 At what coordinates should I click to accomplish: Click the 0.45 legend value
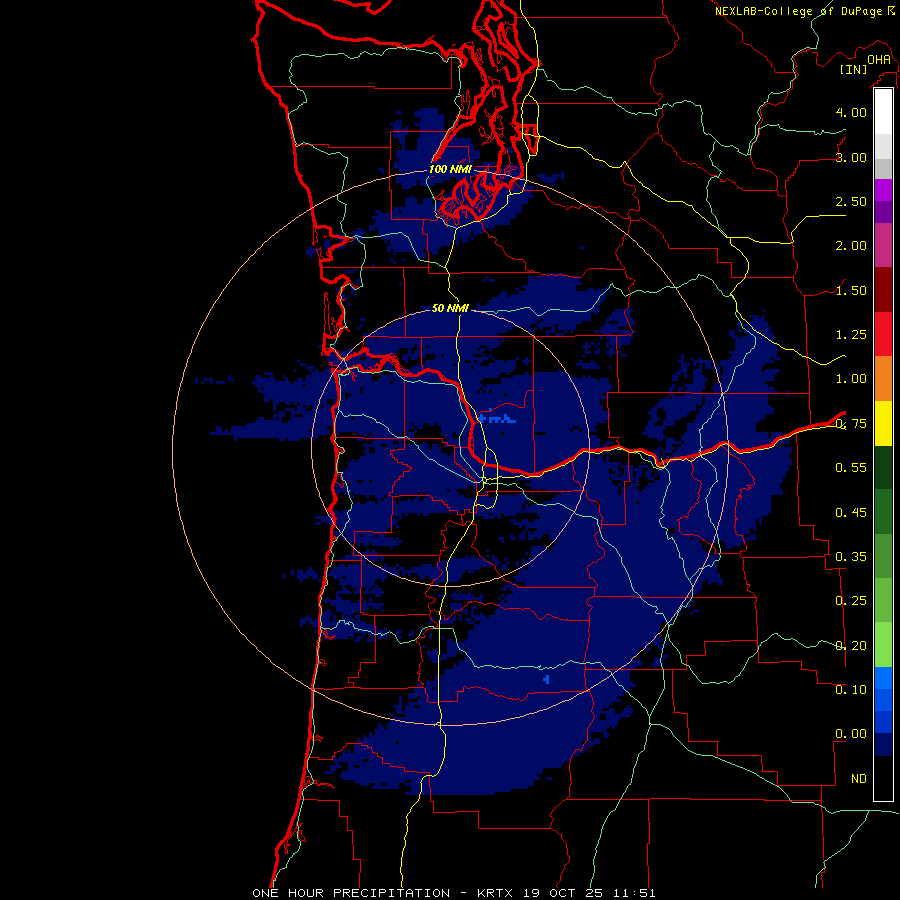click(851, 512)
